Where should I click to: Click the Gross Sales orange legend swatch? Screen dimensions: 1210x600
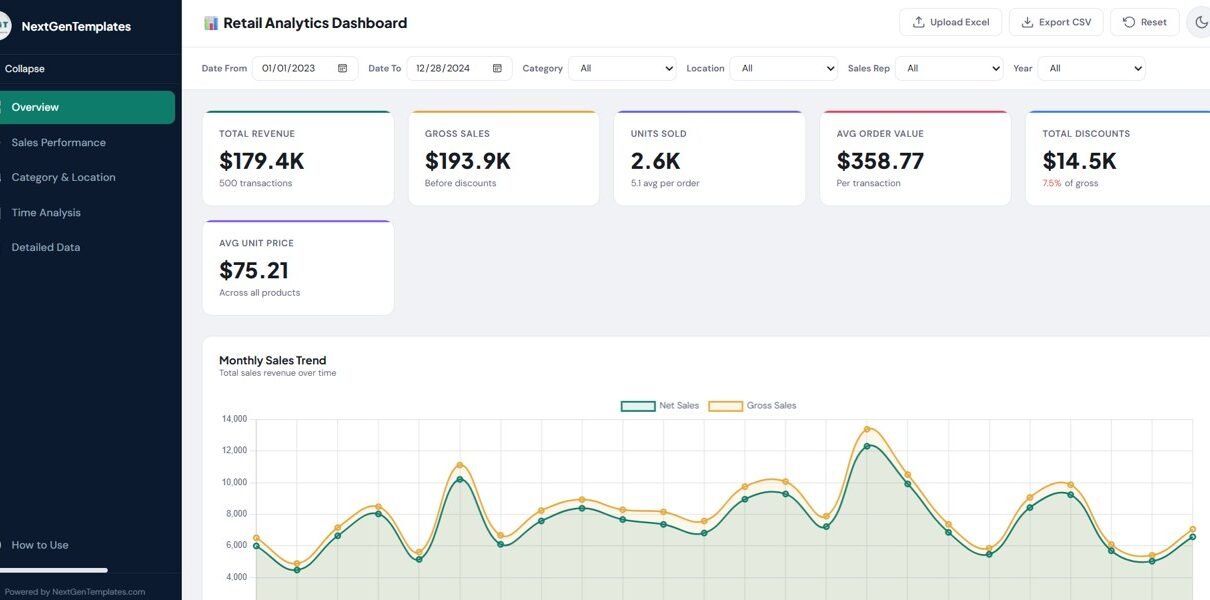tap(725, 406)
